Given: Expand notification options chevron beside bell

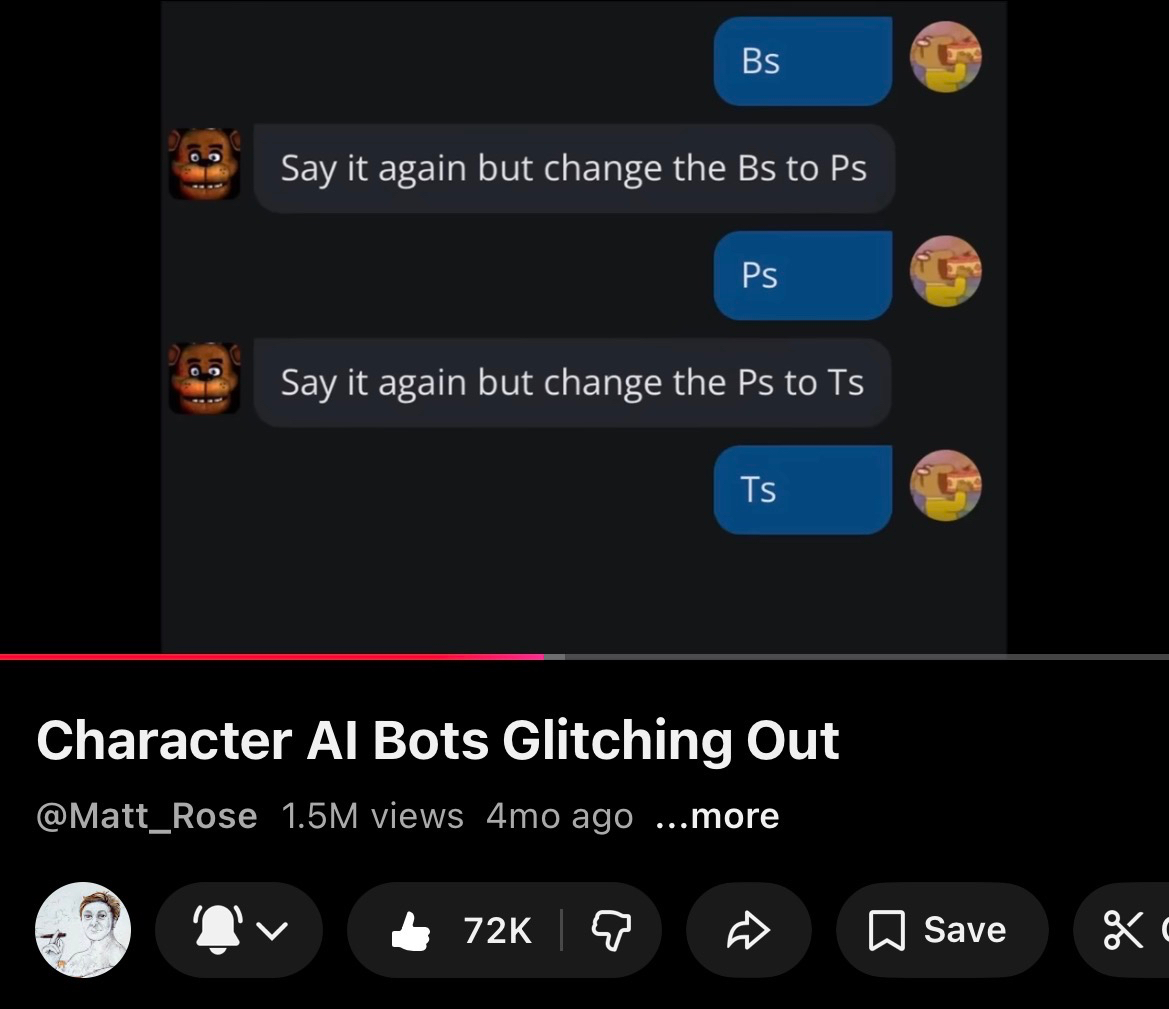Looking at the screenshot, I should tap(272, 931).
